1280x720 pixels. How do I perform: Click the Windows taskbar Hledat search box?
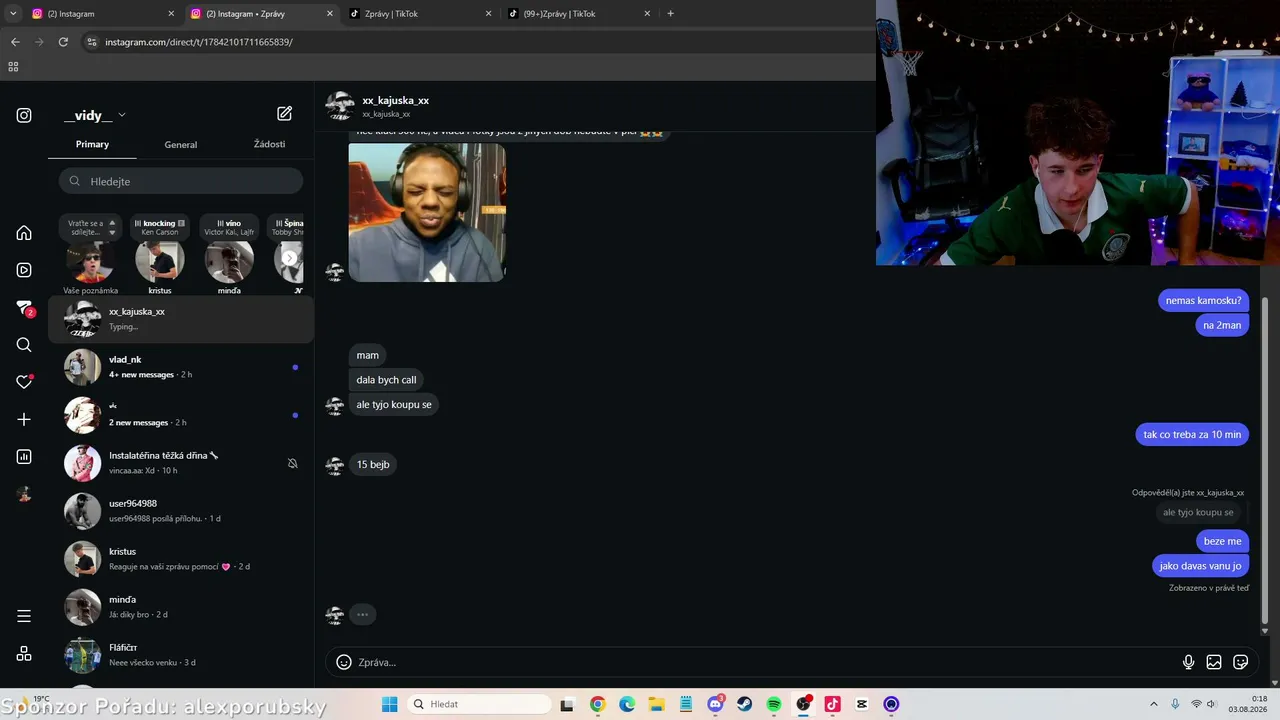(480, 704)
